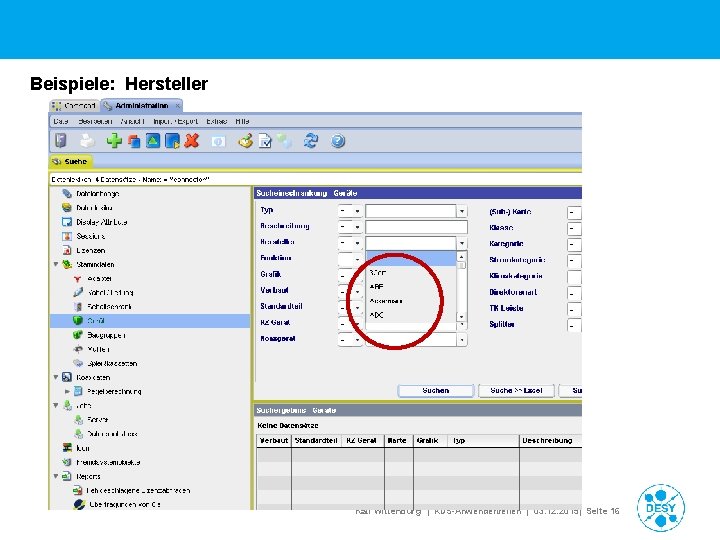Click the Stammdaten tree item icon
The width and height of the screenshot is (720, 540).
[67, 264]
